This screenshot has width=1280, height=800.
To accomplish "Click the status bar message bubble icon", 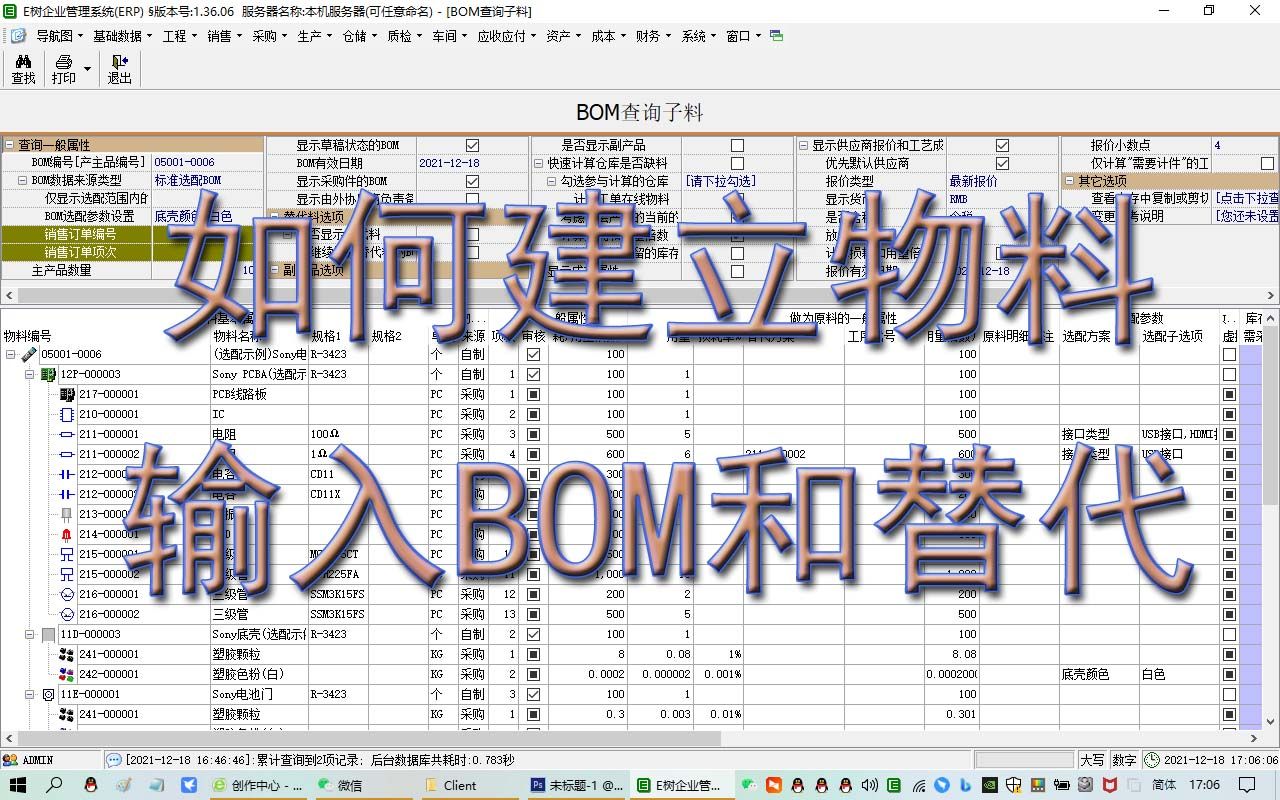I will (114, 760).
